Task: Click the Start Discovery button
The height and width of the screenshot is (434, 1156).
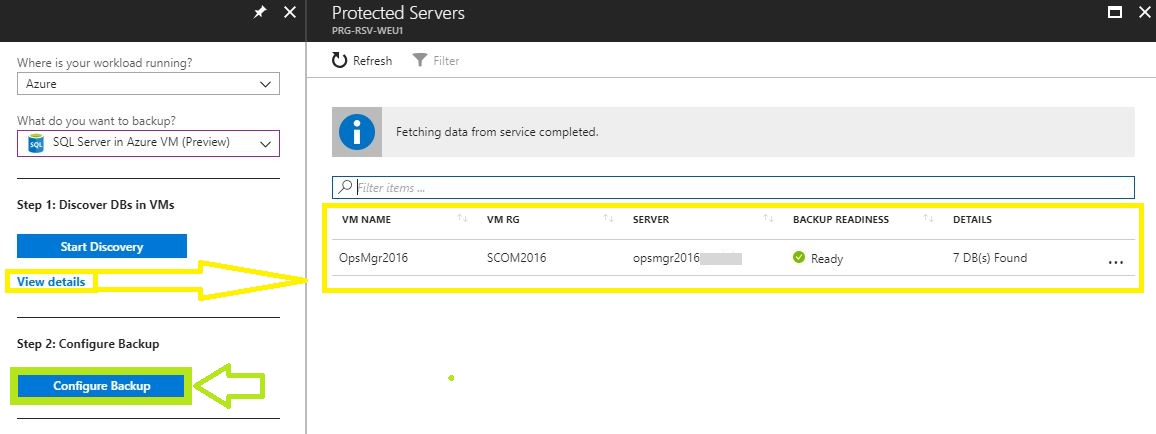Action: (102, 246)
